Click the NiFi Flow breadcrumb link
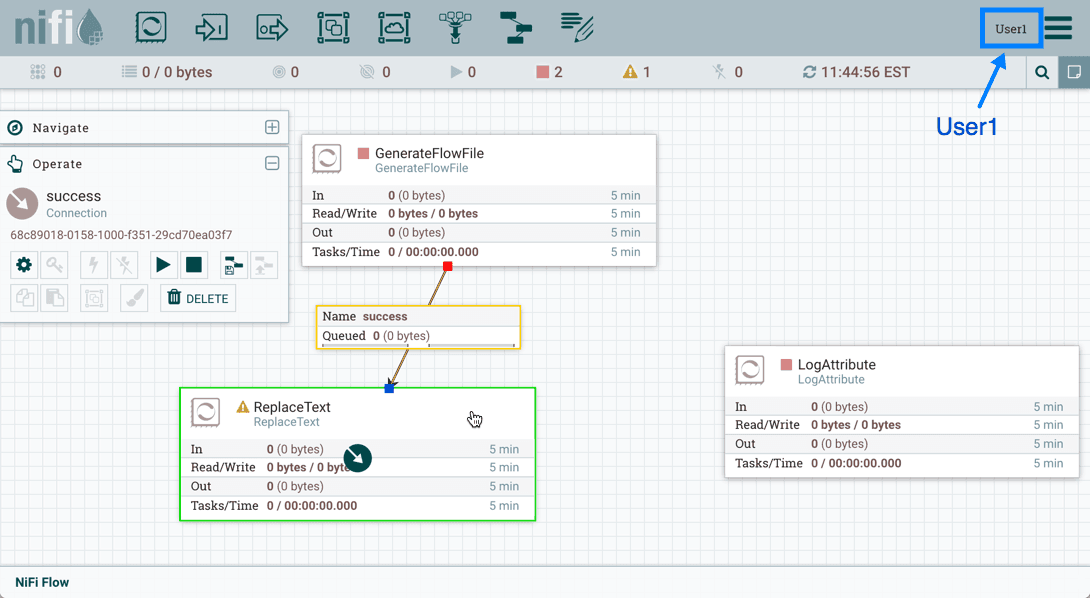1090x598 pixels. tap(41, 582)
